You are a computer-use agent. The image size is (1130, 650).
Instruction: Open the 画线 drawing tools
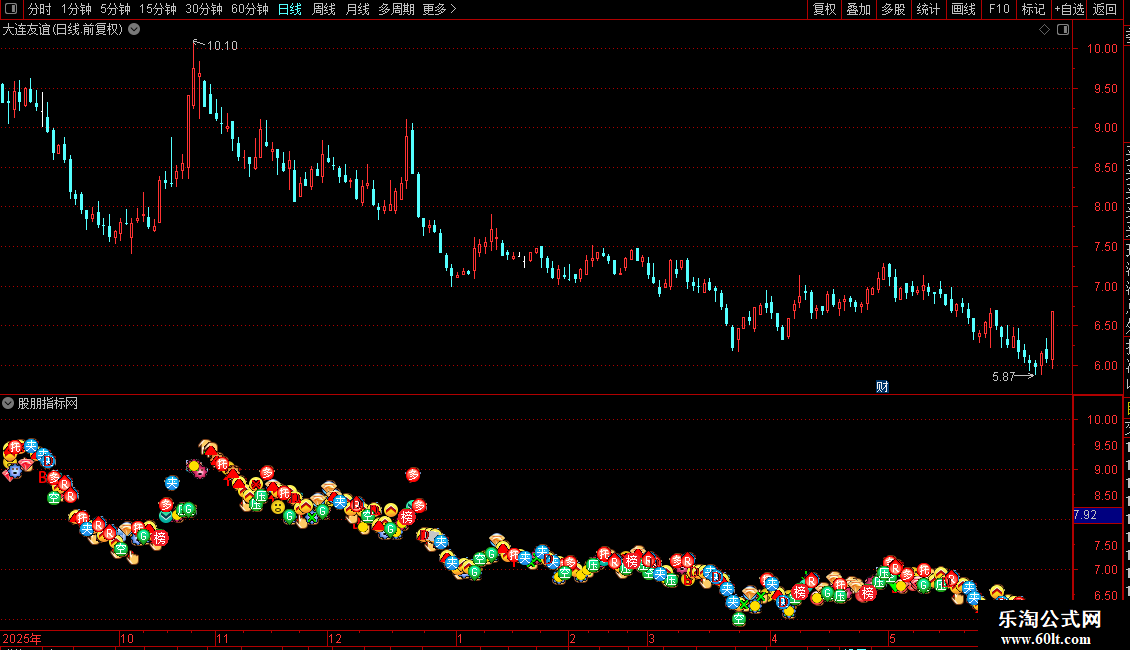pyautogui.click(x=964, y=9)
